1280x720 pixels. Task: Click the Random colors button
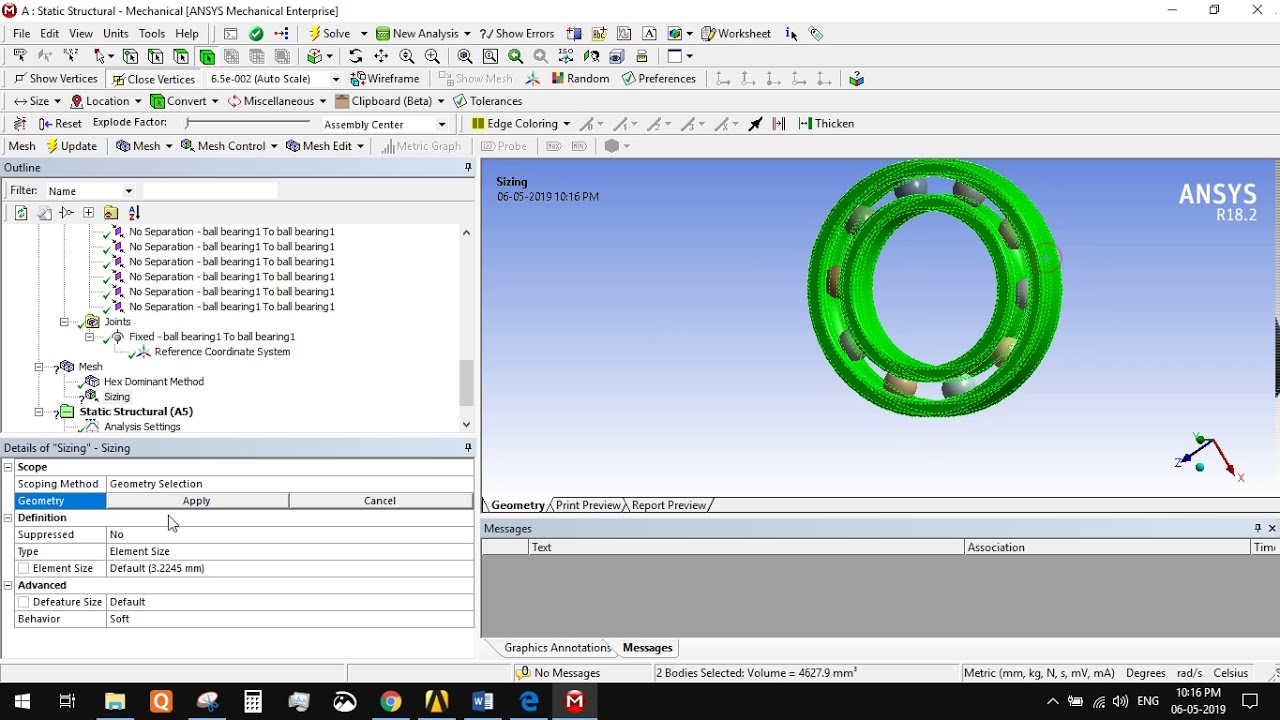(x=580, y=78)
